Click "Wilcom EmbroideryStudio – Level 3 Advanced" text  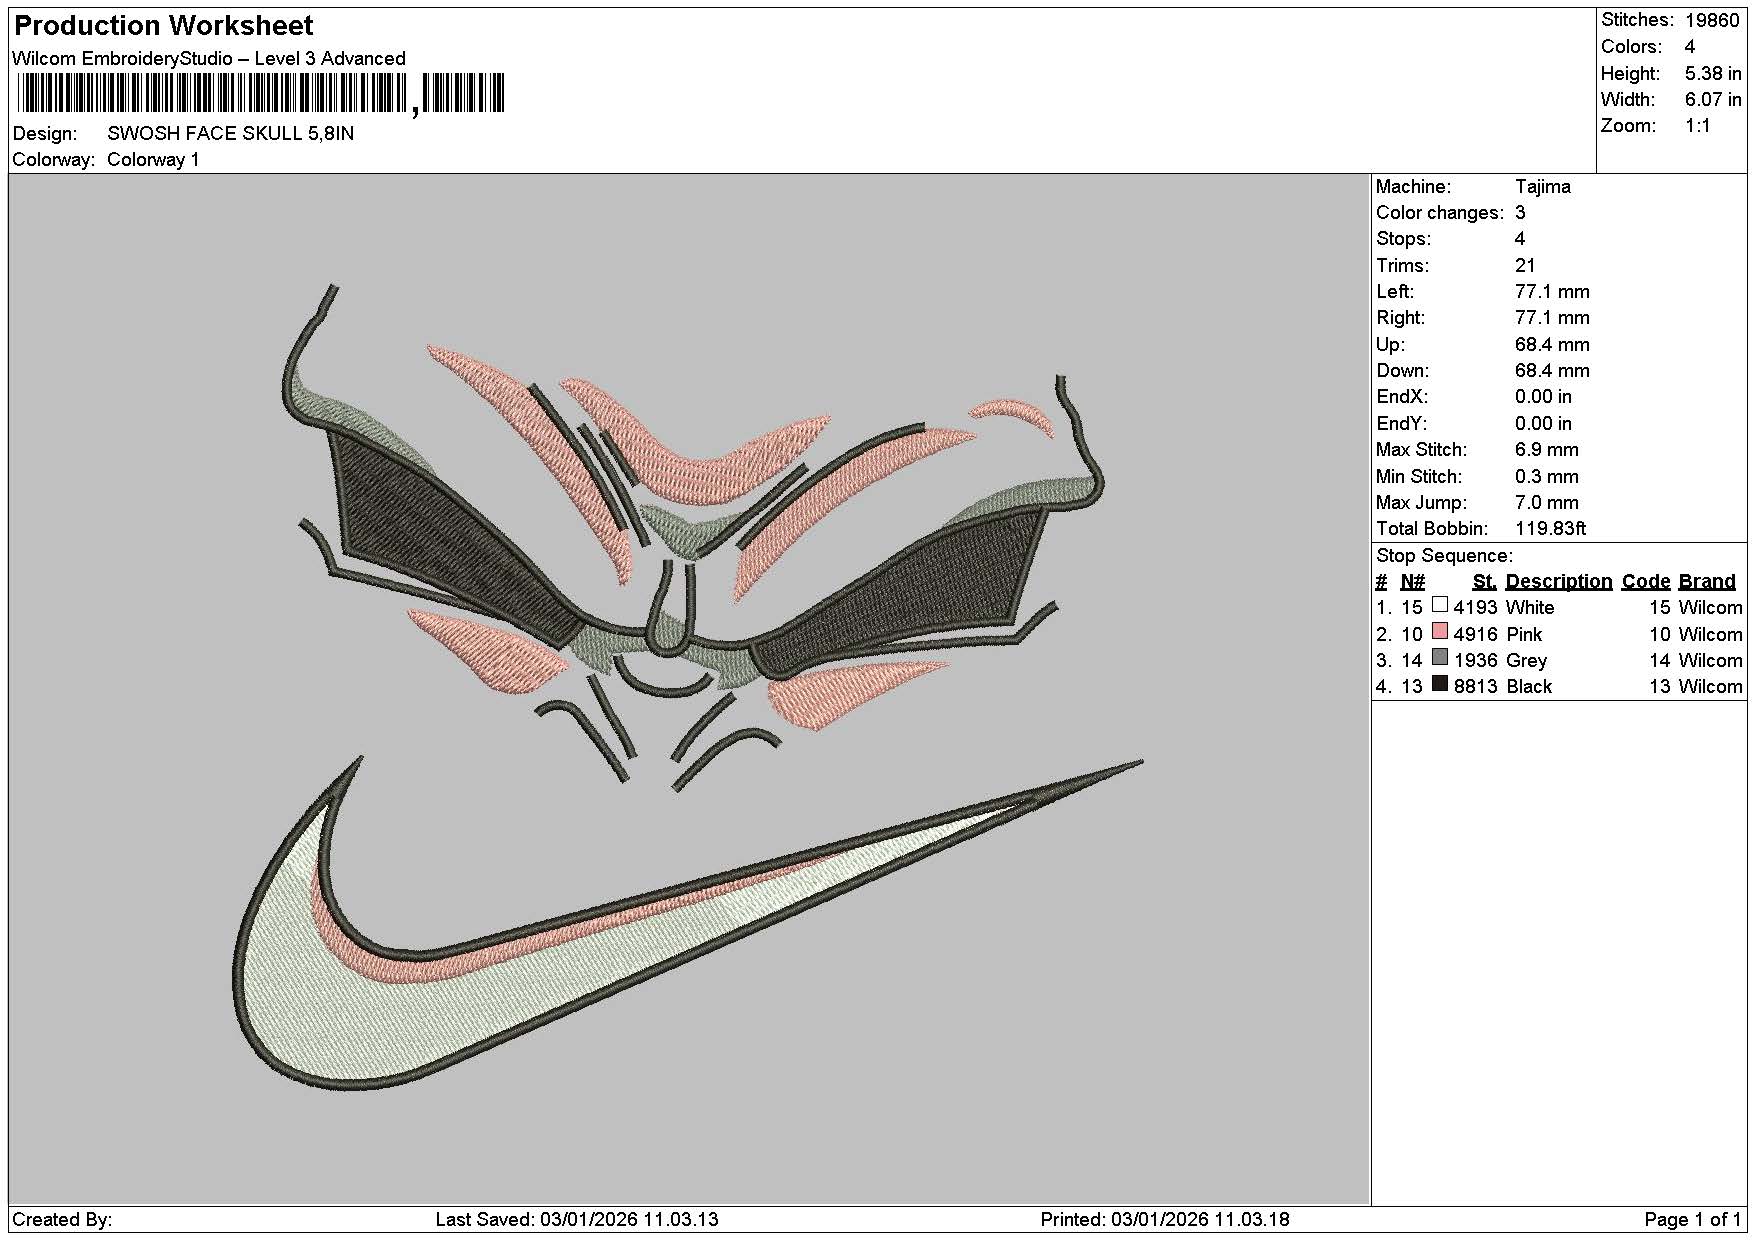209,58
